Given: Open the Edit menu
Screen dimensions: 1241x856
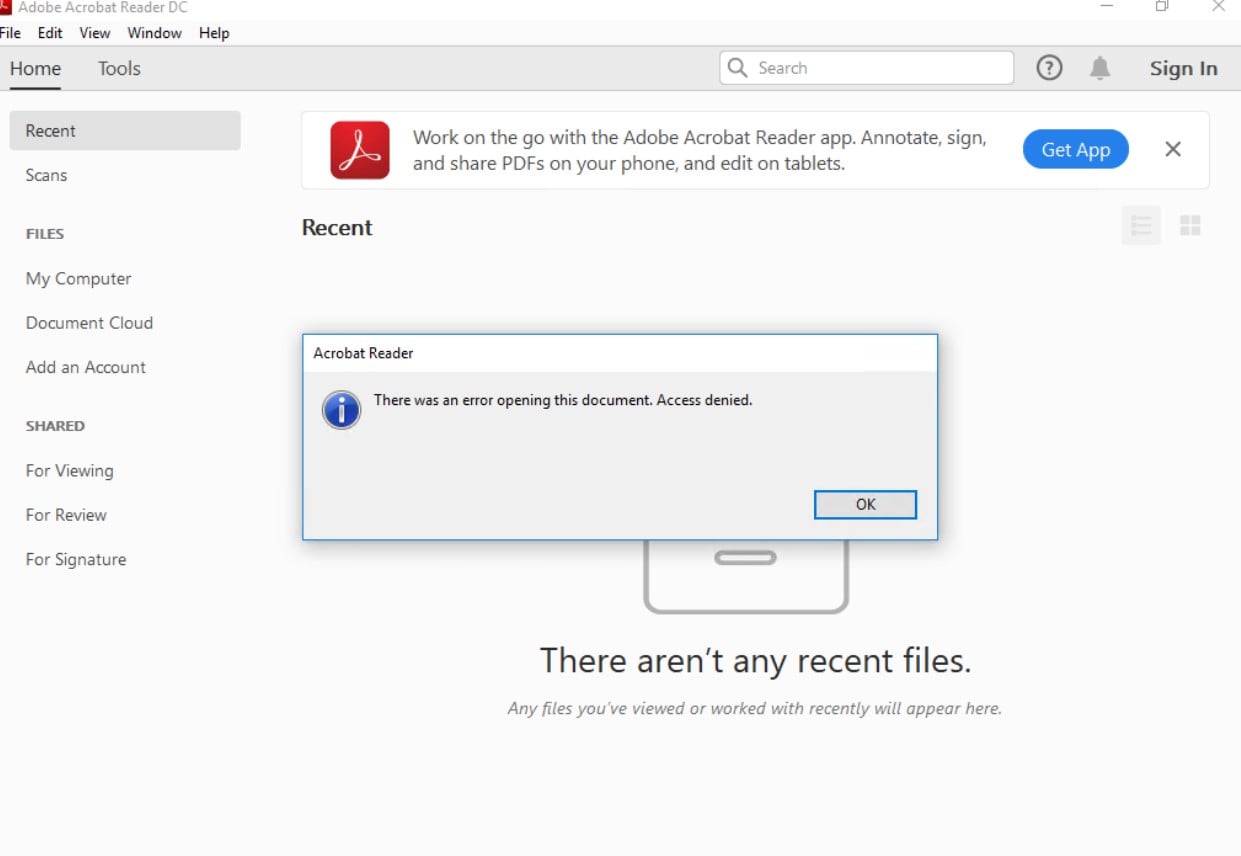Looking at the screenshot, I should pos(50,33).
